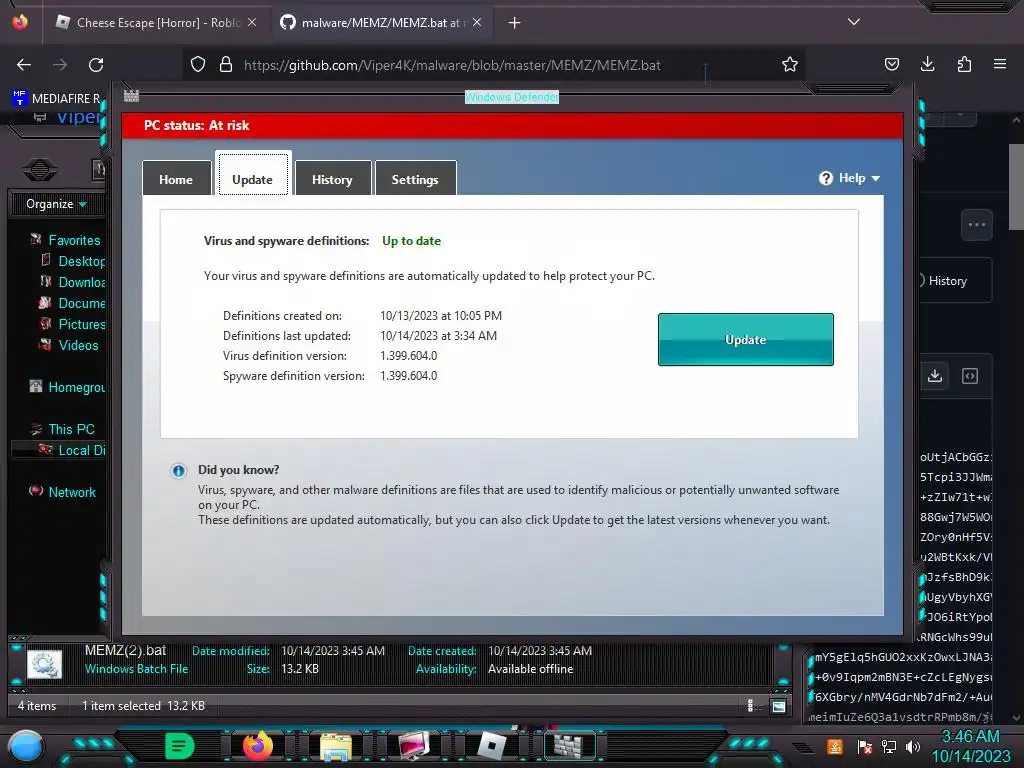1024x768 pixels.
Task: Close the MEMZ.bat GitHub tab
Action: click(x=477, y=22)
